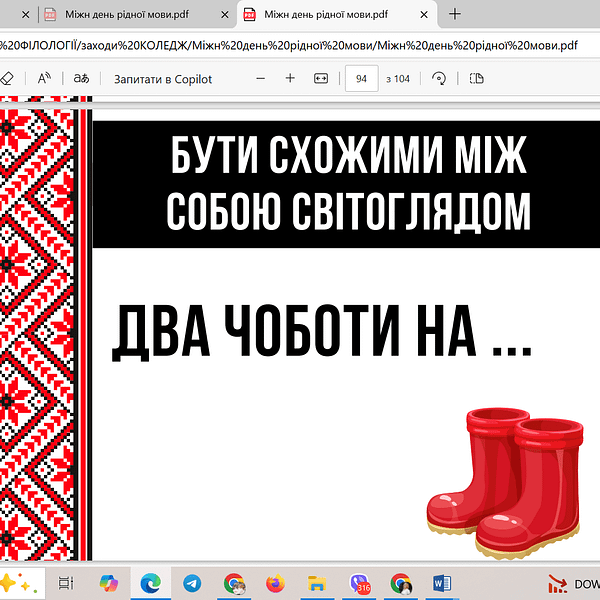Screen dimensions: 600x600
Task: Select the active 'Міжн день рідної мови.pdf' tab
Action: point(325,14)
